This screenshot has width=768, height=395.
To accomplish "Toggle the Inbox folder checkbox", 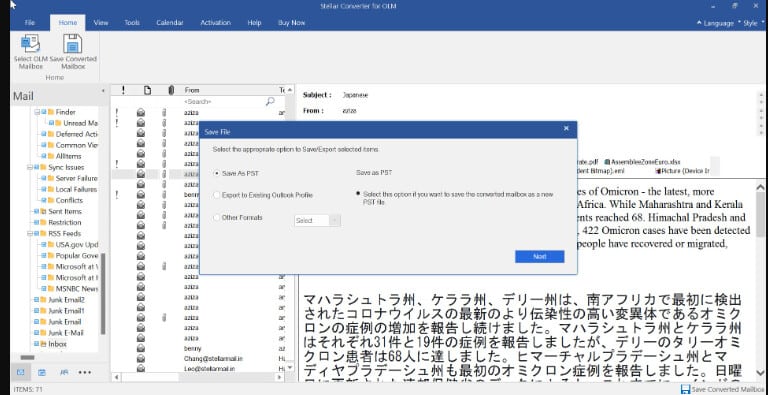I will 36,344.
